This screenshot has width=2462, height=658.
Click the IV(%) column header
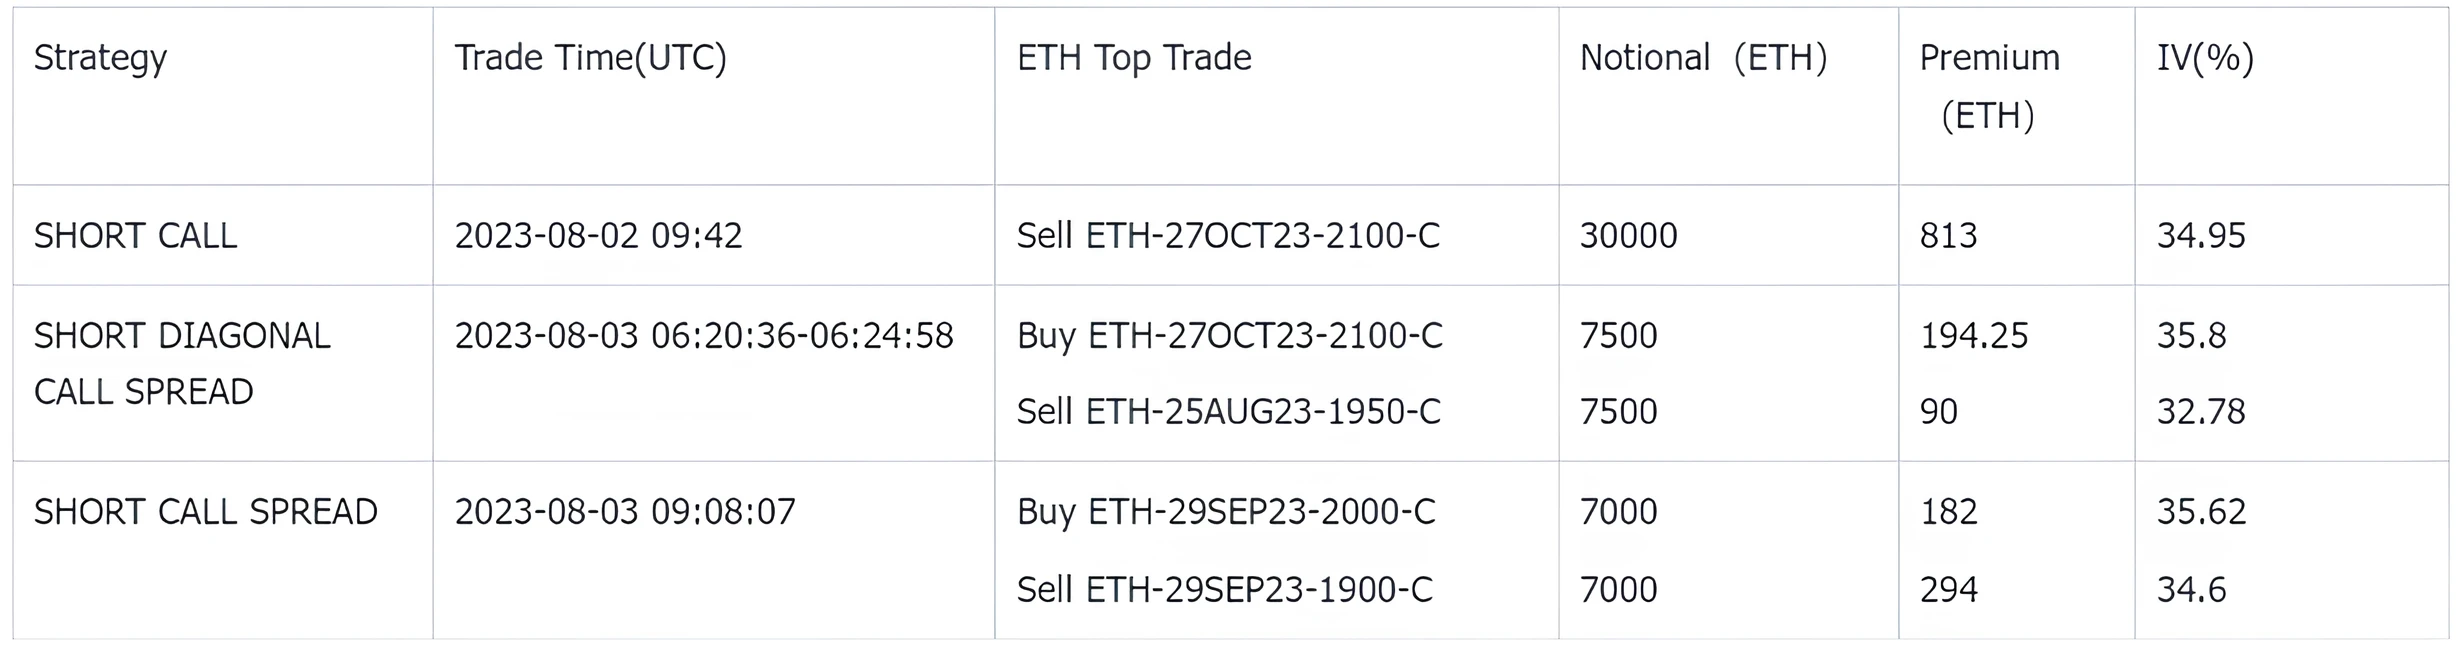2205,59
